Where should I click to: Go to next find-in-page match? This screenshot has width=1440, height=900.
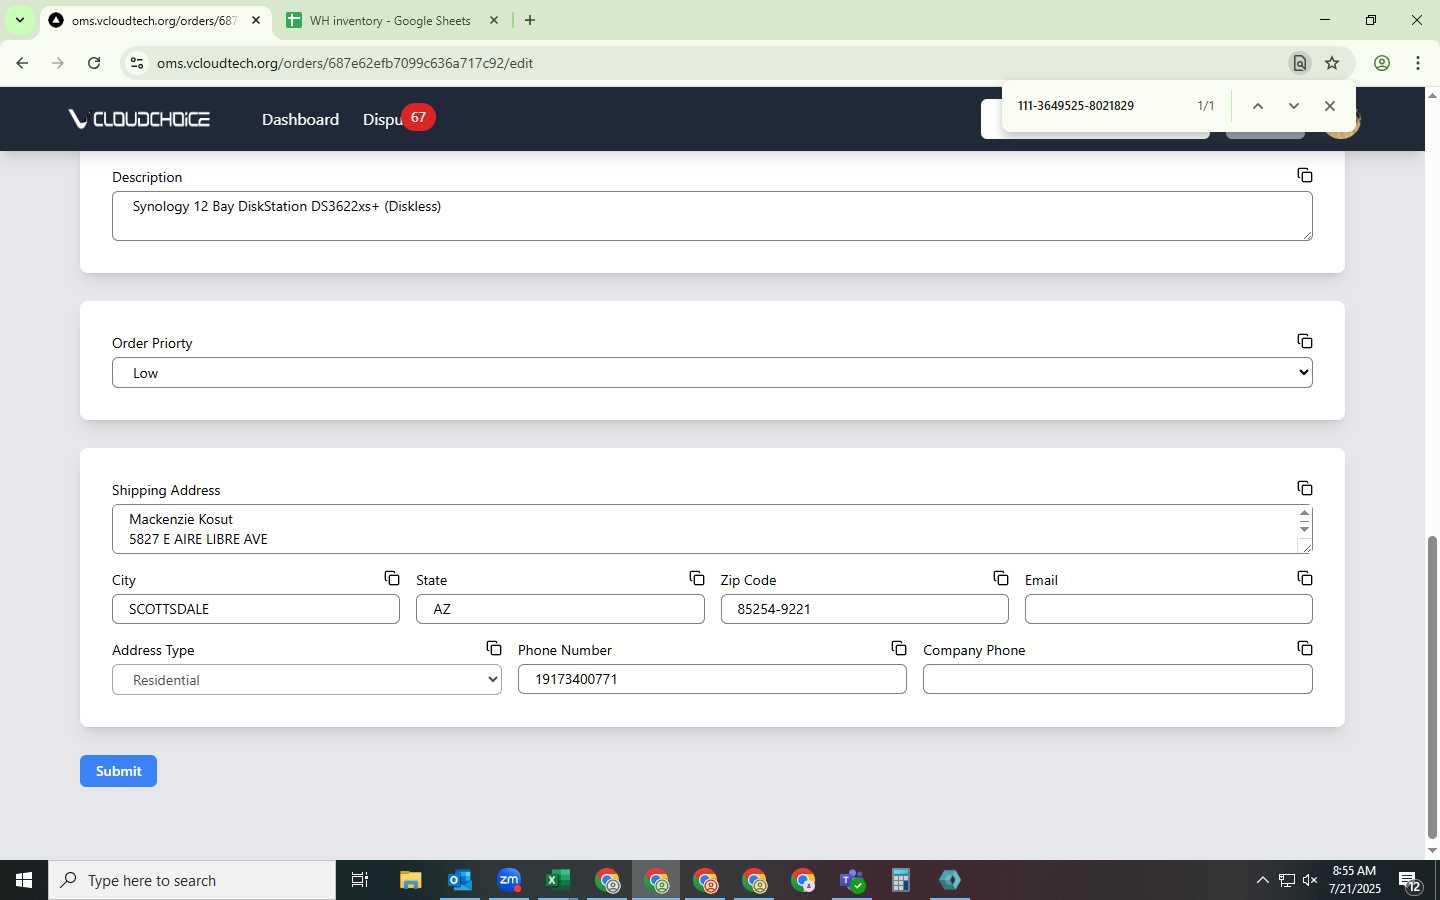[1293, 106]
